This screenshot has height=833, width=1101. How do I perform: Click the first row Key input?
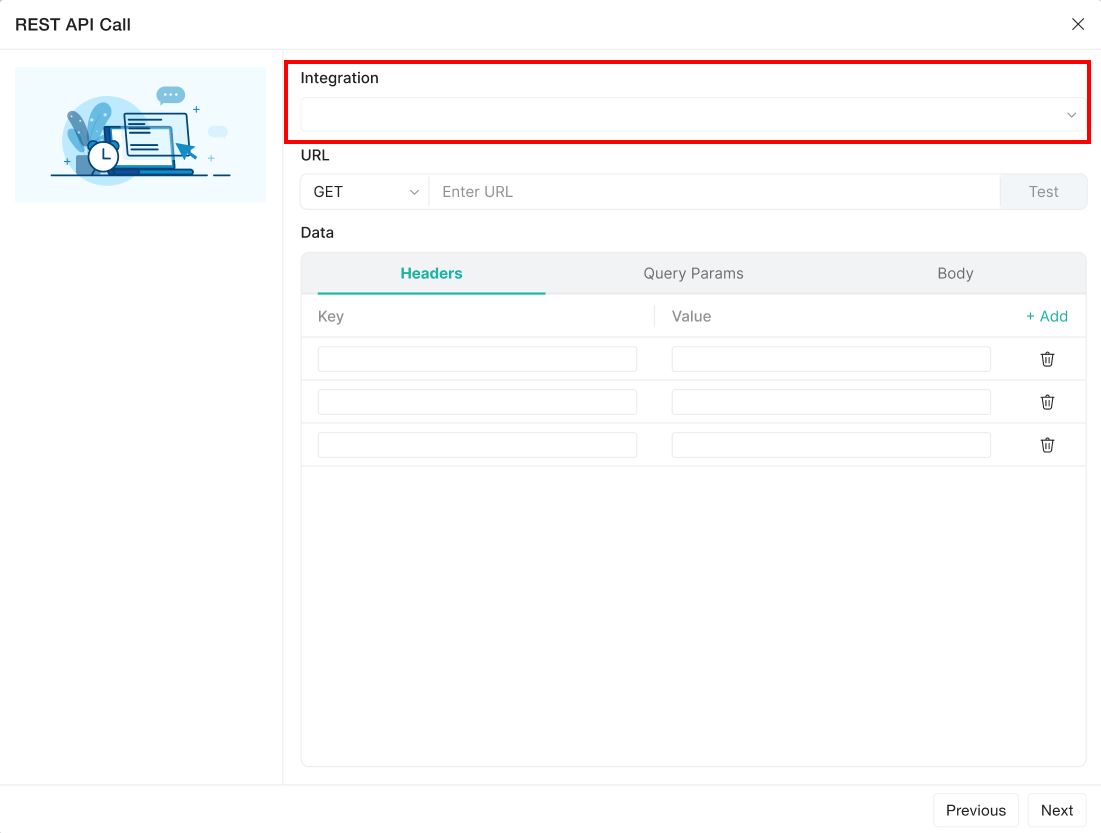477,359
